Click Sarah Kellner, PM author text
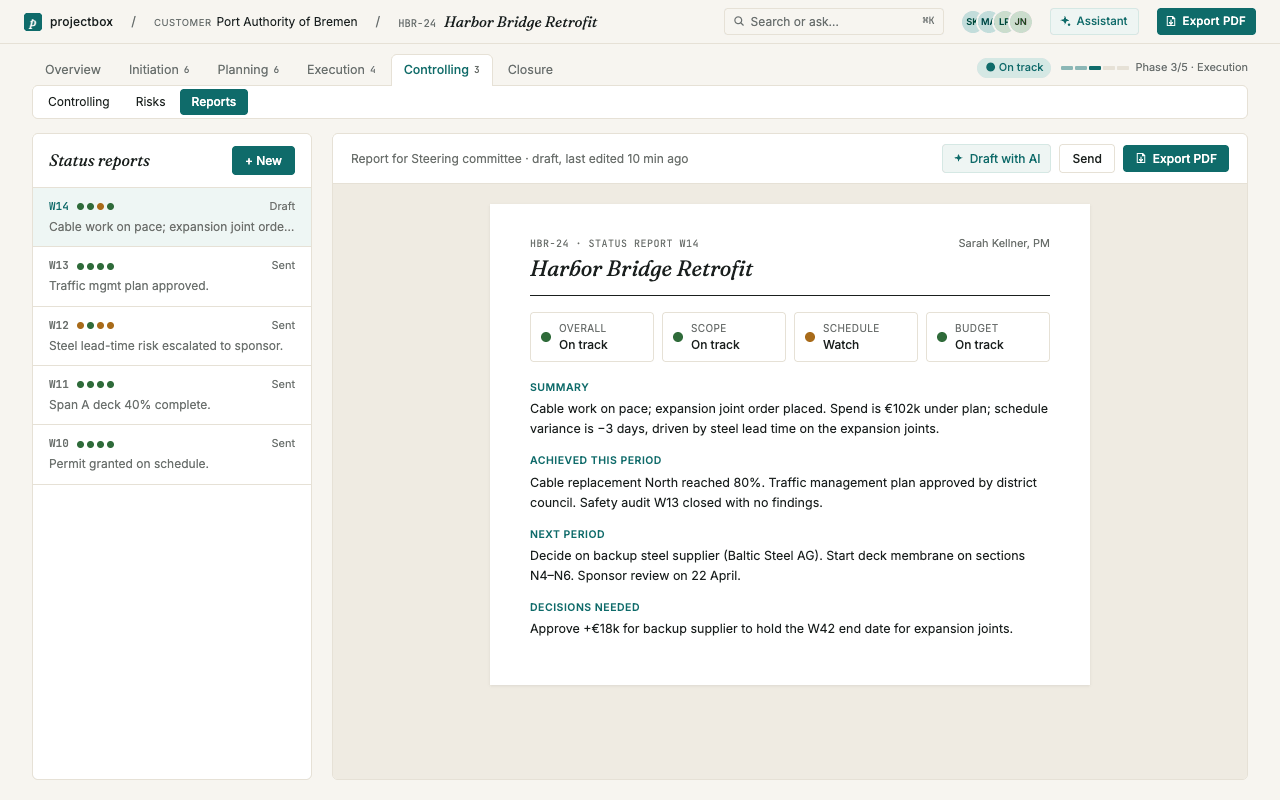The width and height of the screenshot is (1280, 800). click(x=1004, y=243)
